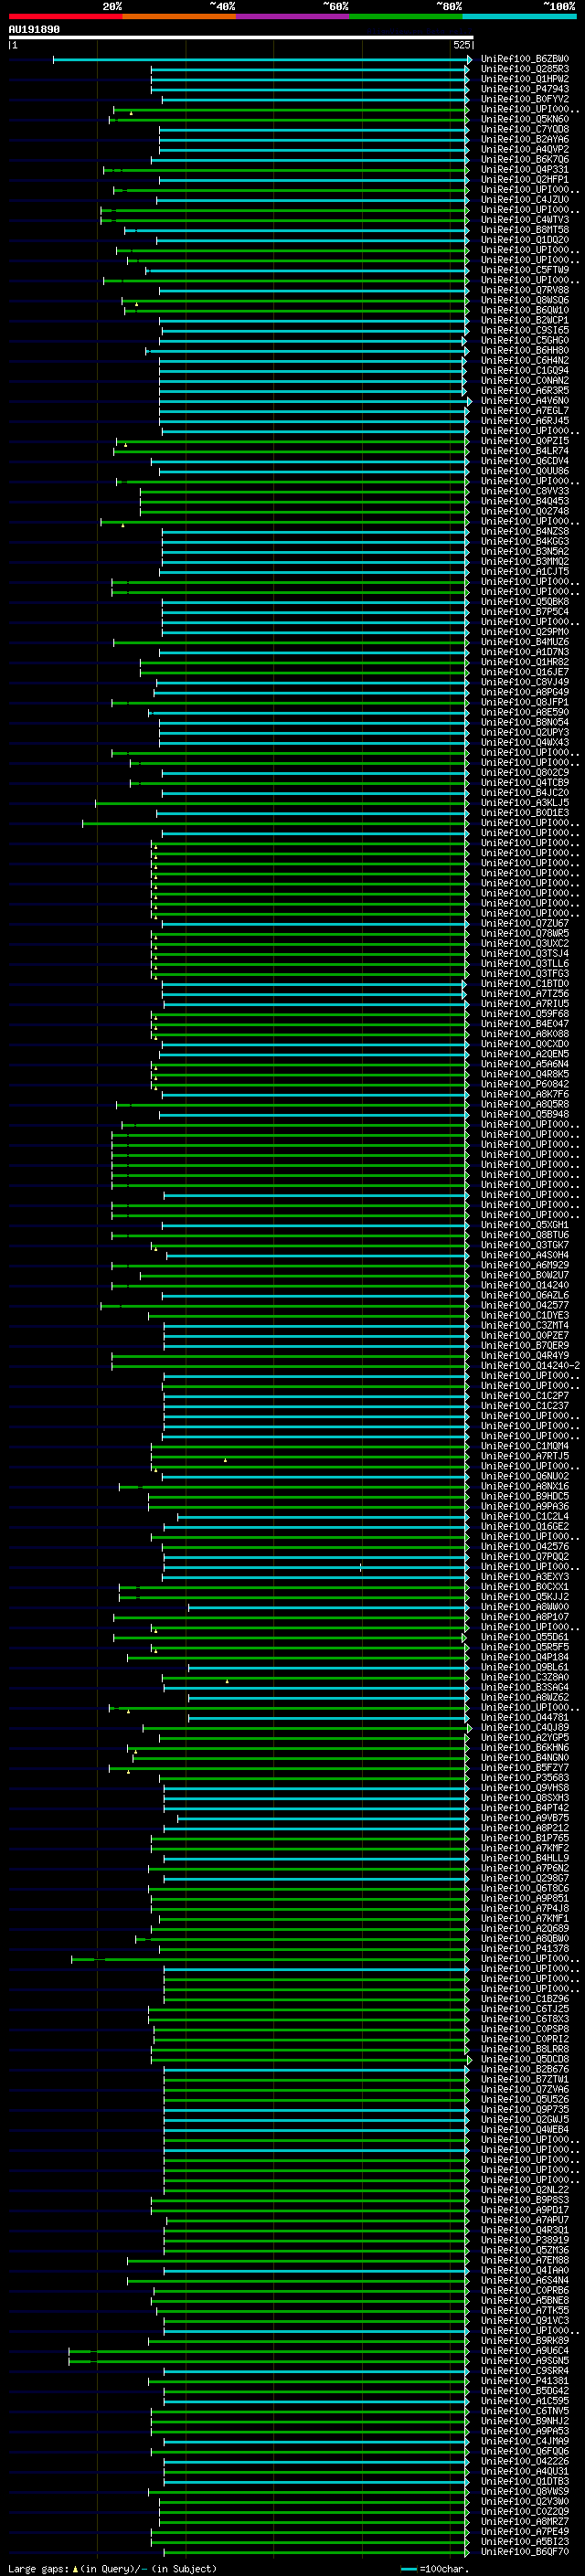Viewport: 585px width, 2576px height.
Task: Select the UniRef100_A6R3R5 label
Action: (525, 391)
